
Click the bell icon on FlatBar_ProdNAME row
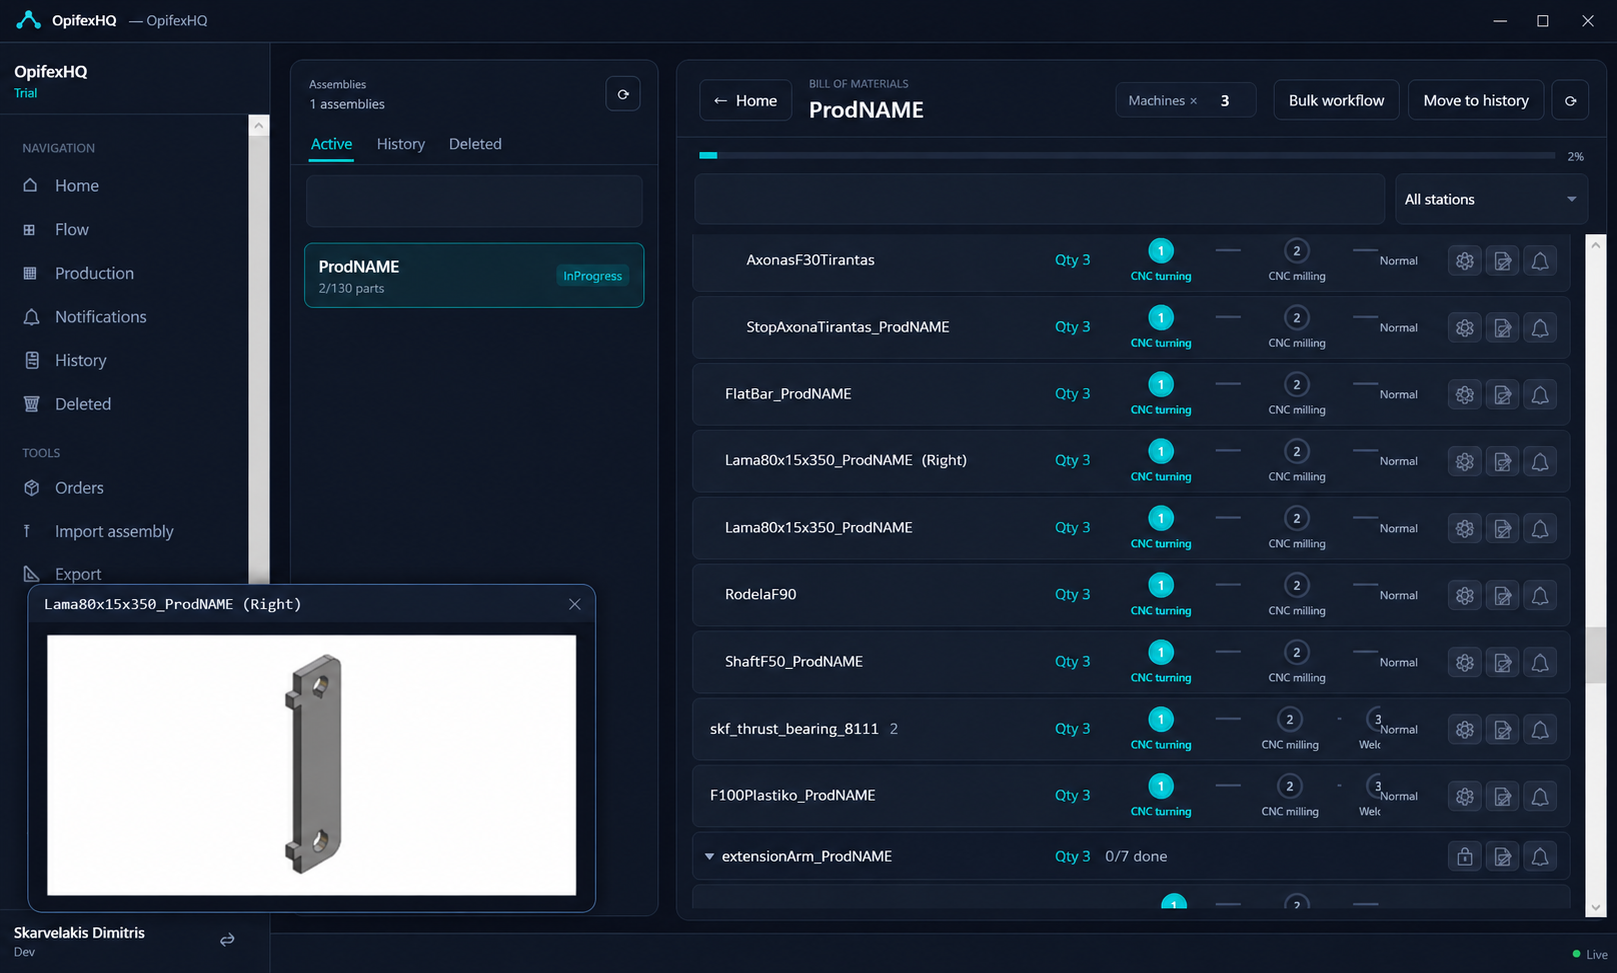coord(1540,395)
